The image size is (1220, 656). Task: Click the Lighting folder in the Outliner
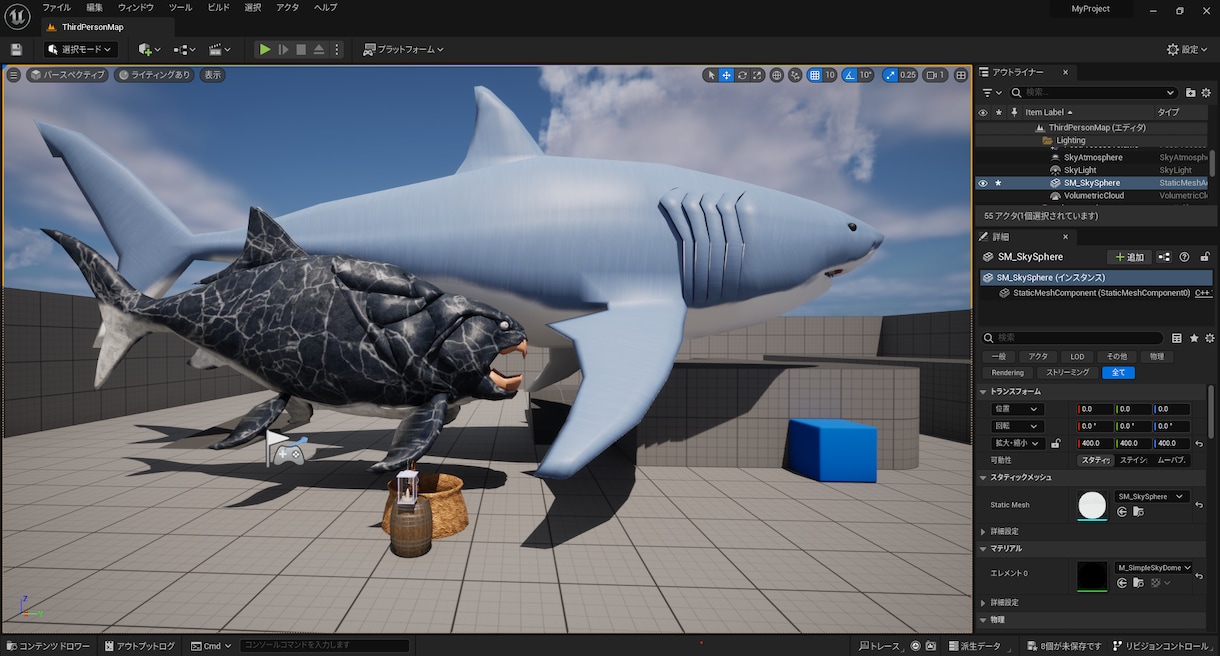coord(1071,141)
